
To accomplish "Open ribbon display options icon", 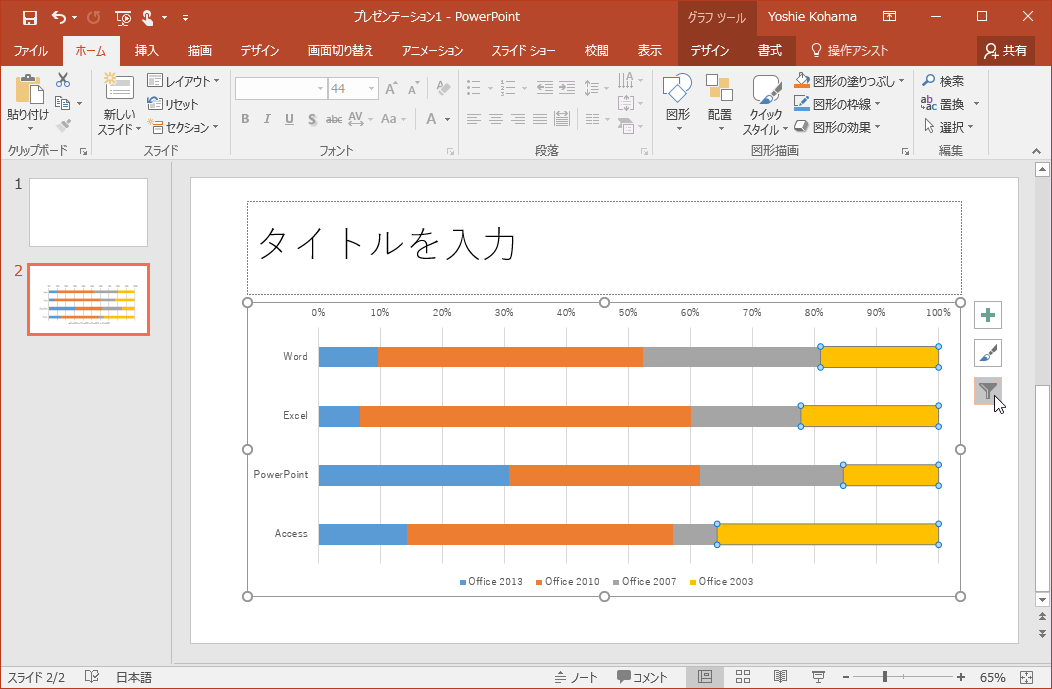I will pos(889,17).
